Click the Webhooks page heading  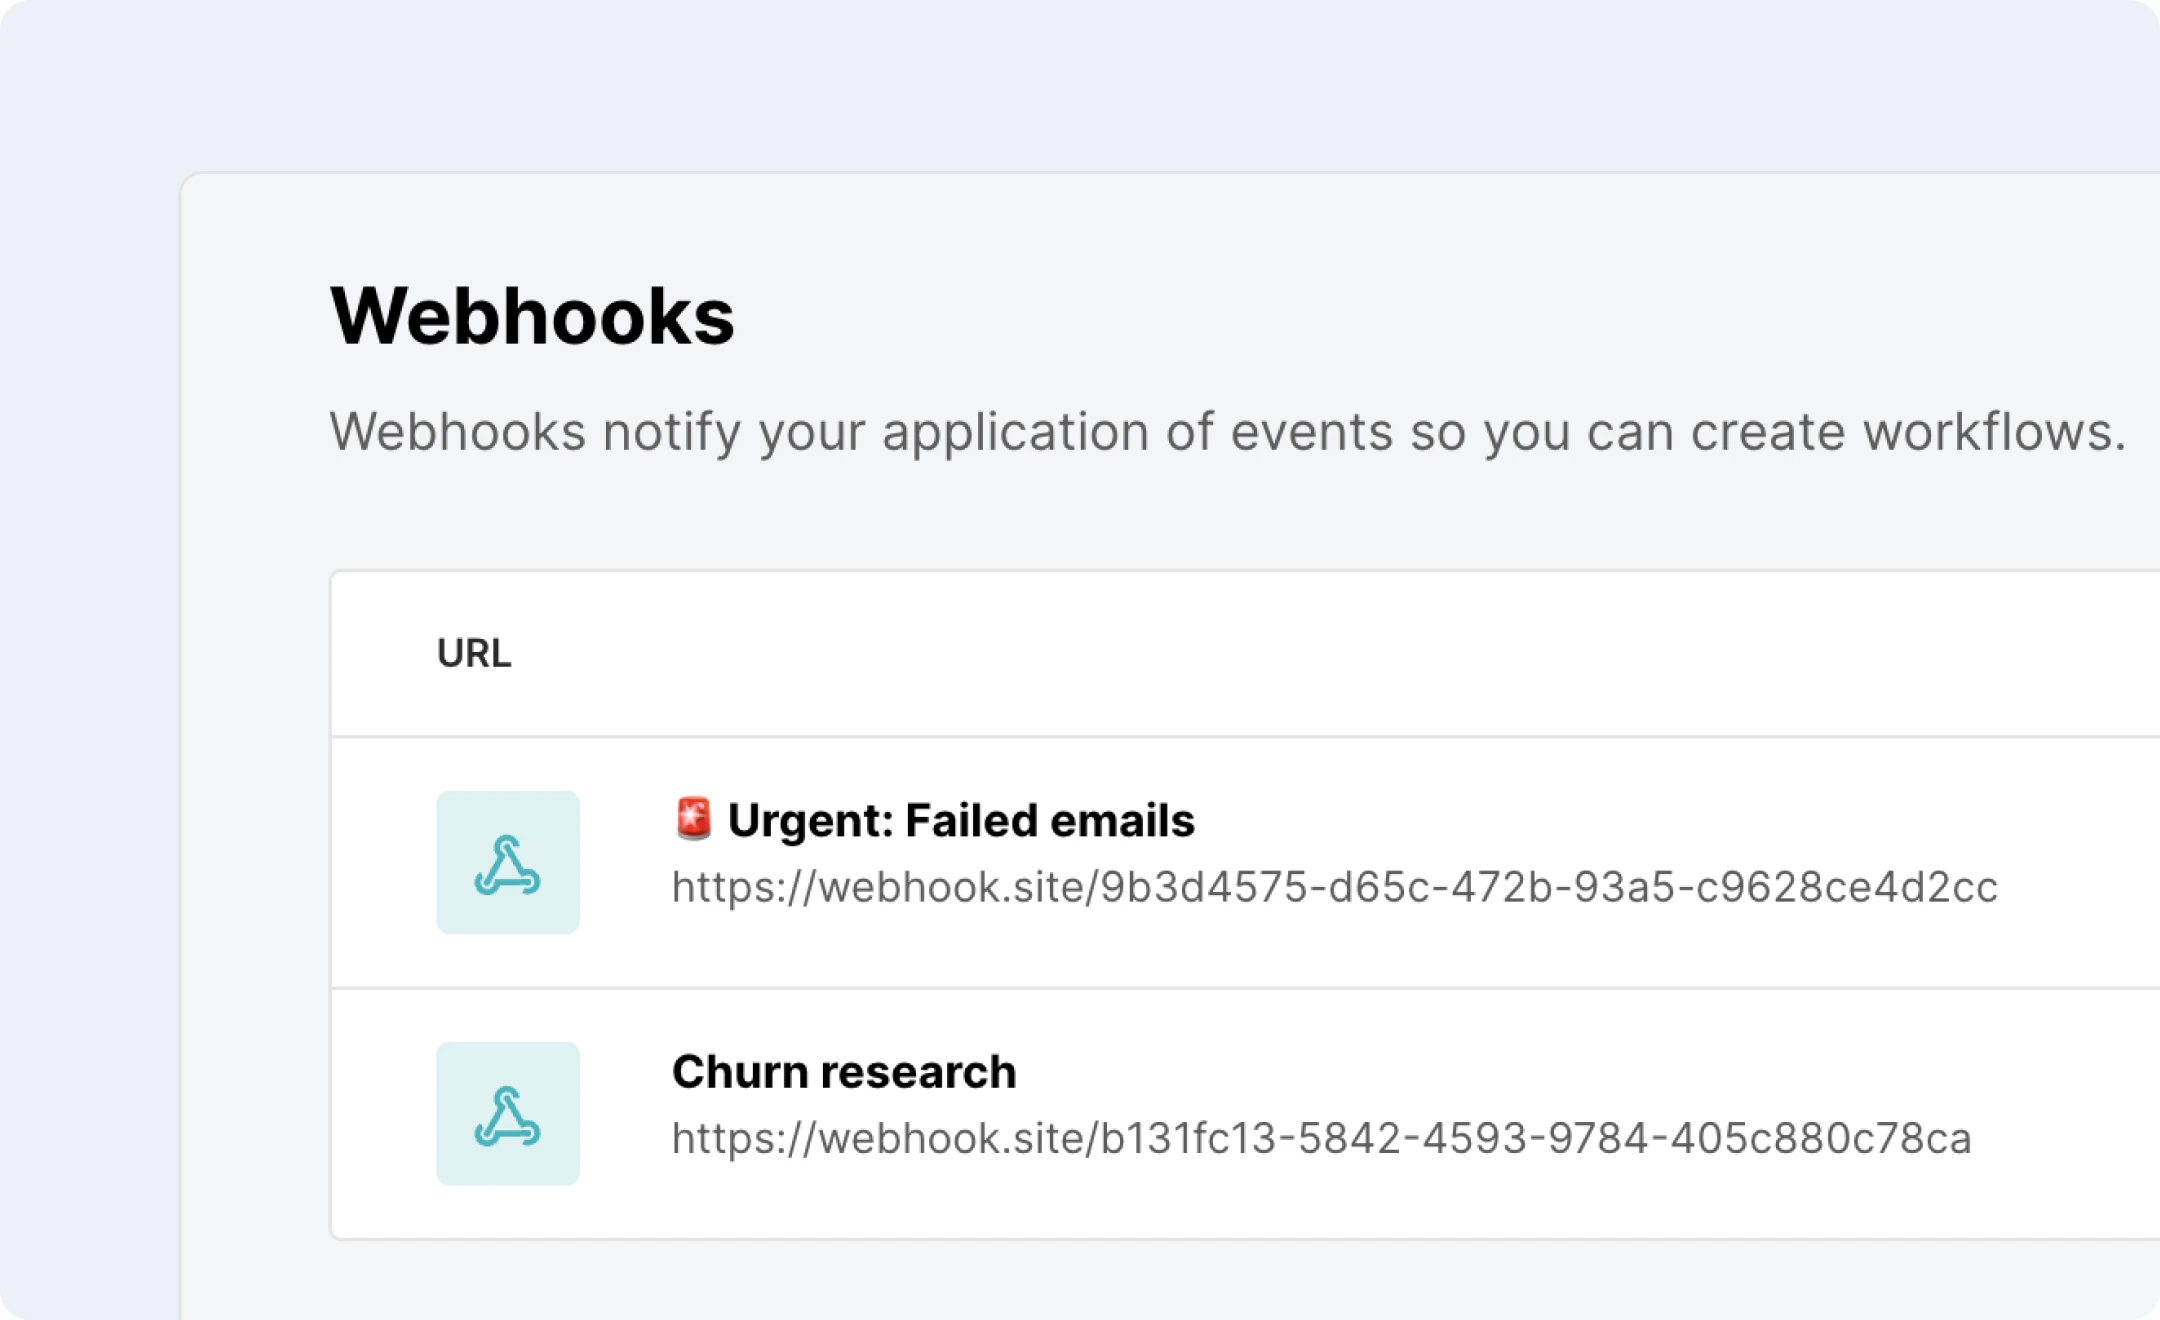click(532, 315)
